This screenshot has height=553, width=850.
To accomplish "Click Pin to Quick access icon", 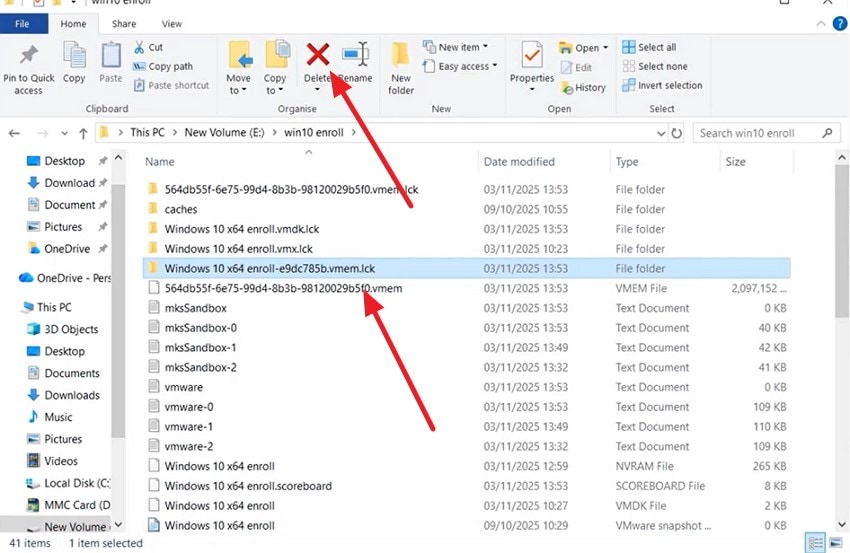I will coord(29,55).
